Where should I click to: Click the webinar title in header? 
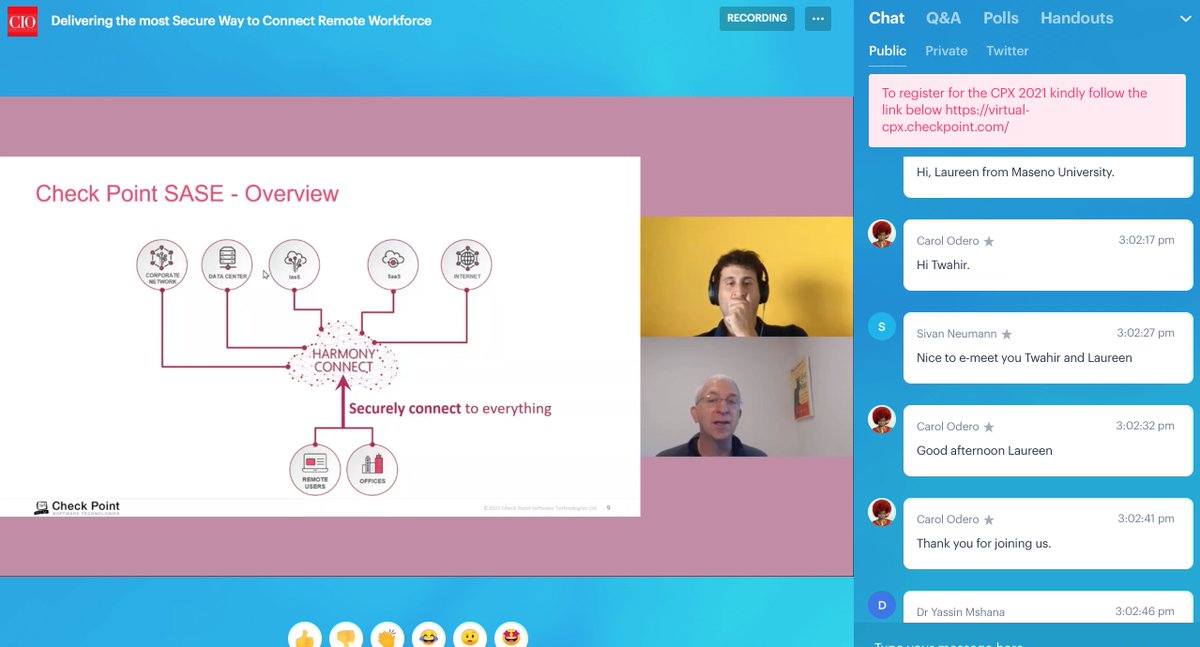(x=241, y=20)
